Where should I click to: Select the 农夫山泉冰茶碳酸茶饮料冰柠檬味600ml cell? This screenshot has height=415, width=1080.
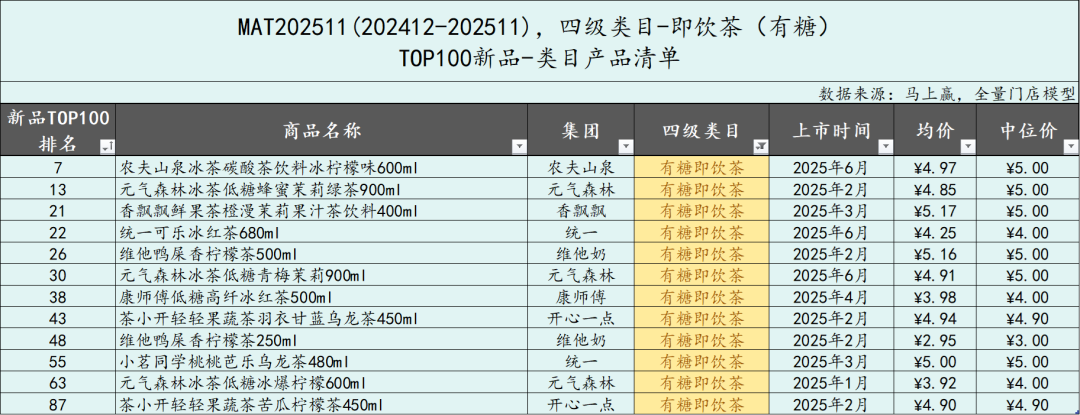pos(260,167)
